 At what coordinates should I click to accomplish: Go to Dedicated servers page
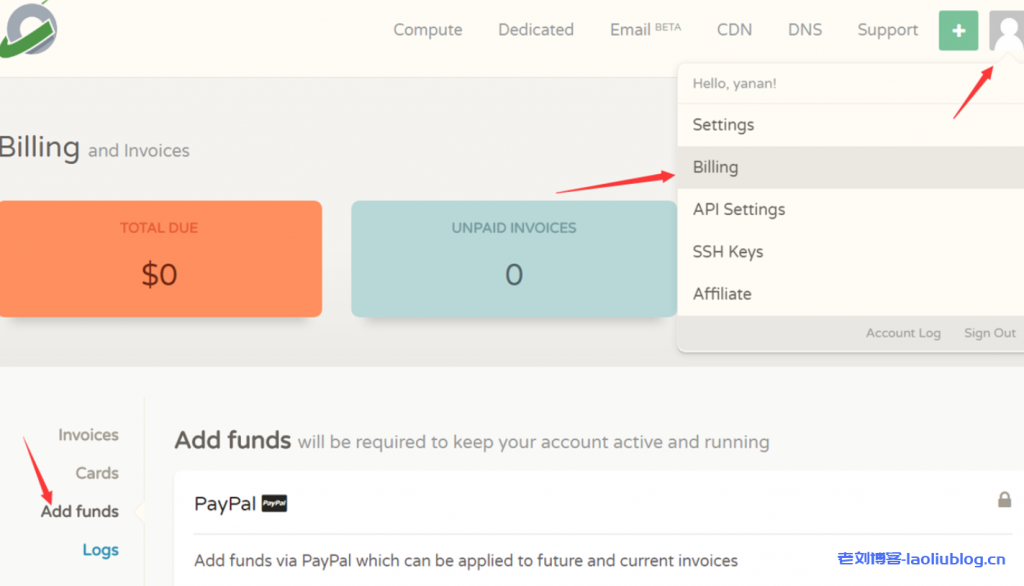pyautogui.click(x=536, y=30)
